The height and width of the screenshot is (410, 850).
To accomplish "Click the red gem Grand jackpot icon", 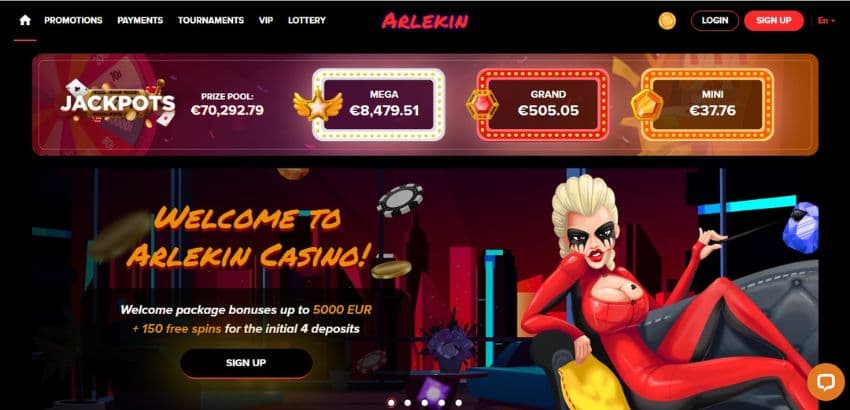I will (482, 105).
